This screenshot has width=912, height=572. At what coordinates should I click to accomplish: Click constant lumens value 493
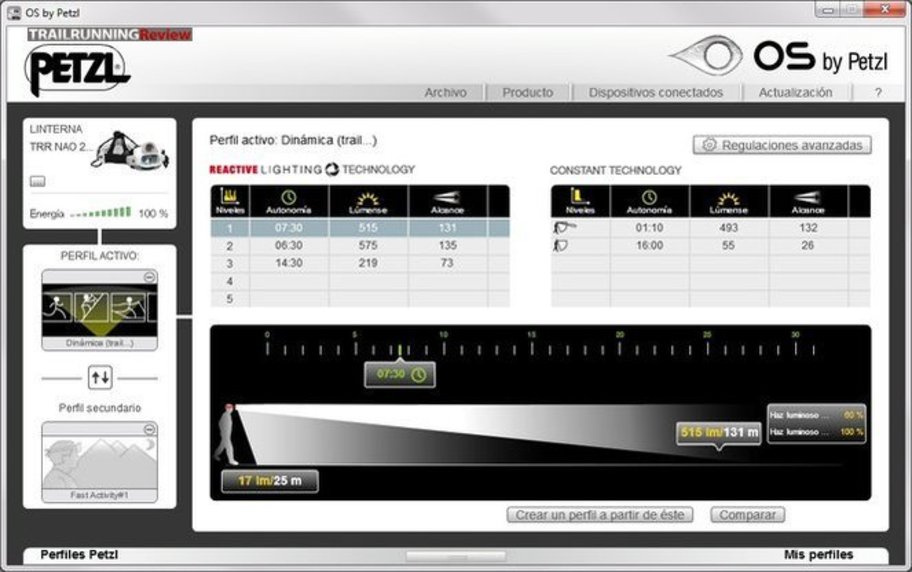[x=728, y=228]
